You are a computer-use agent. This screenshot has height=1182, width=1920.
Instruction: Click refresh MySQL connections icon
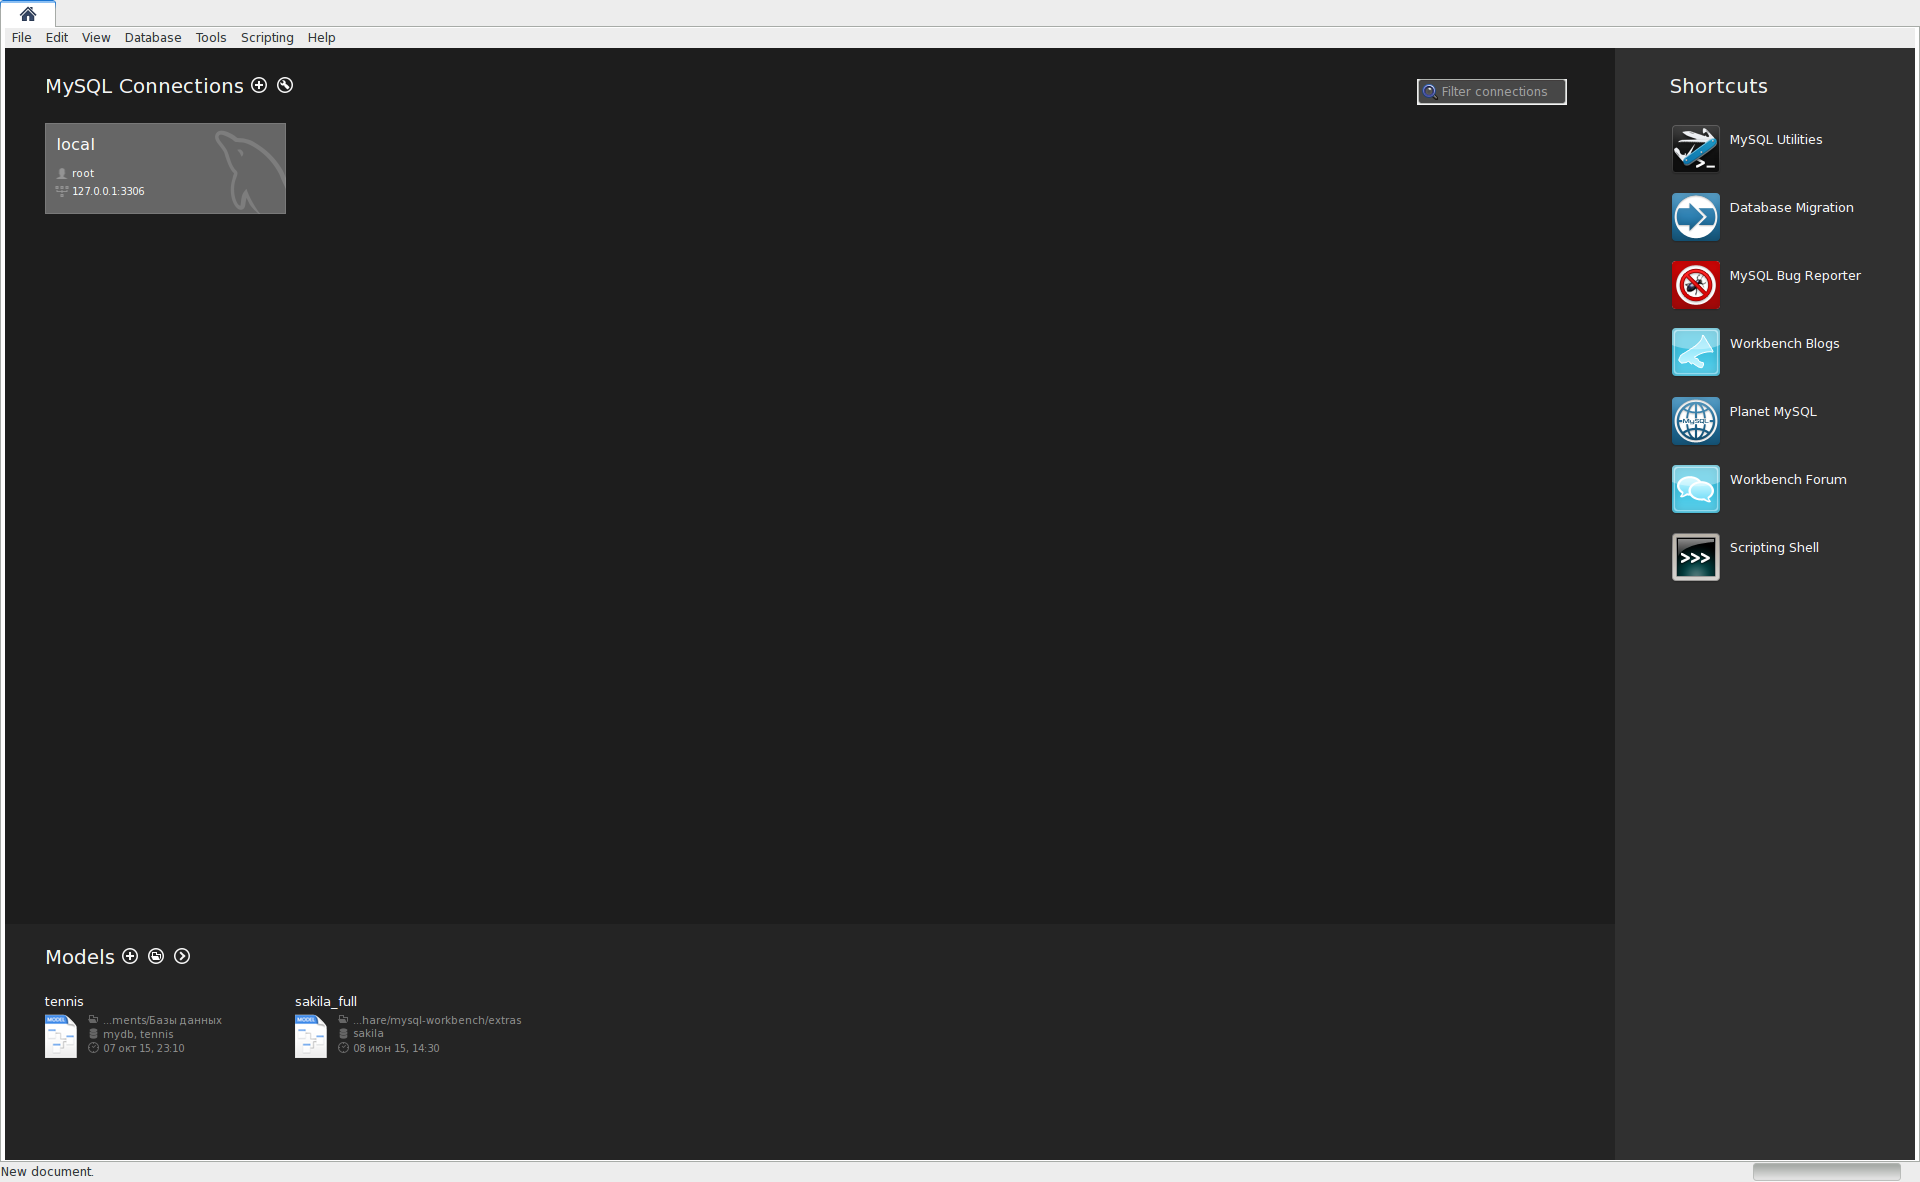point(285,85)
